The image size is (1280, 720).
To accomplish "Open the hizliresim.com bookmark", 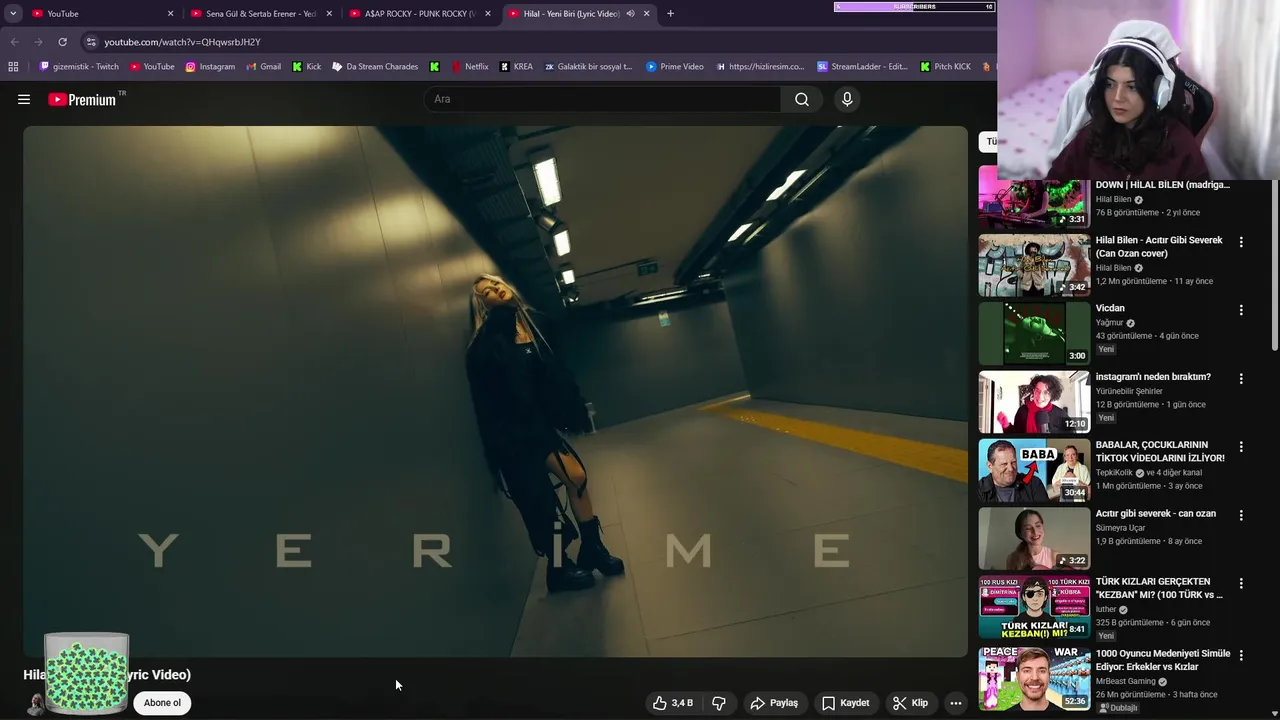I will (759, 66).
